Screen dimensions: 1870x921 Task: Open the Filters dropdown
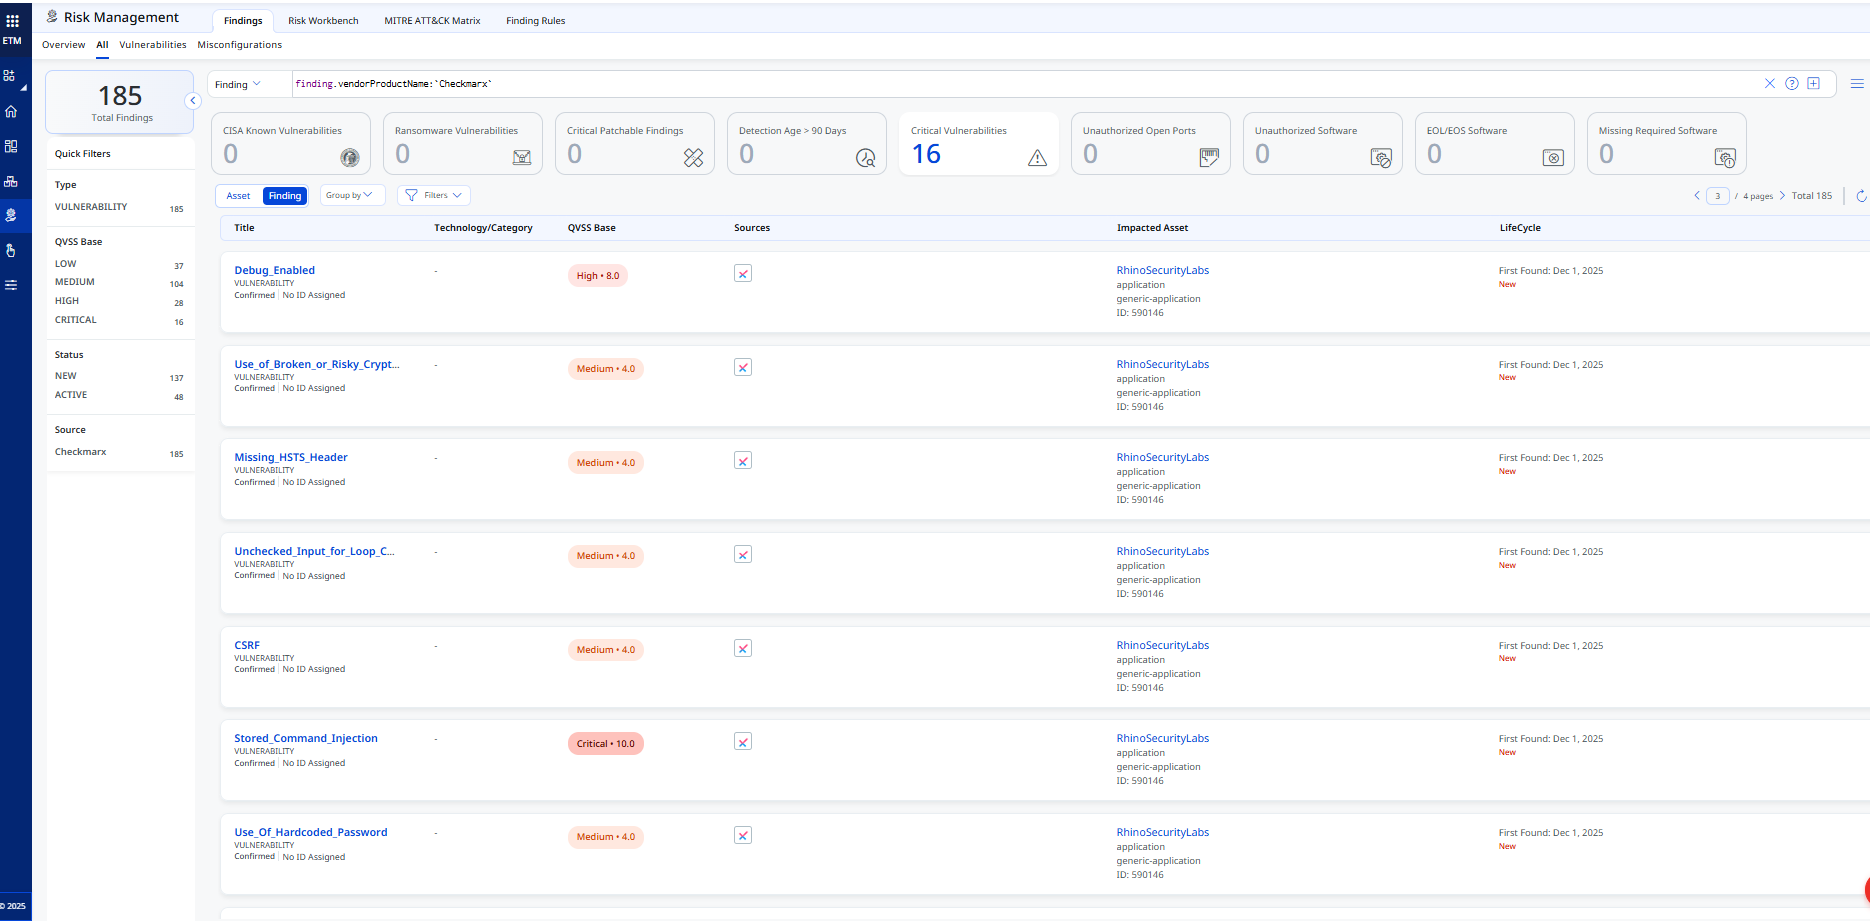pos(434,196)
